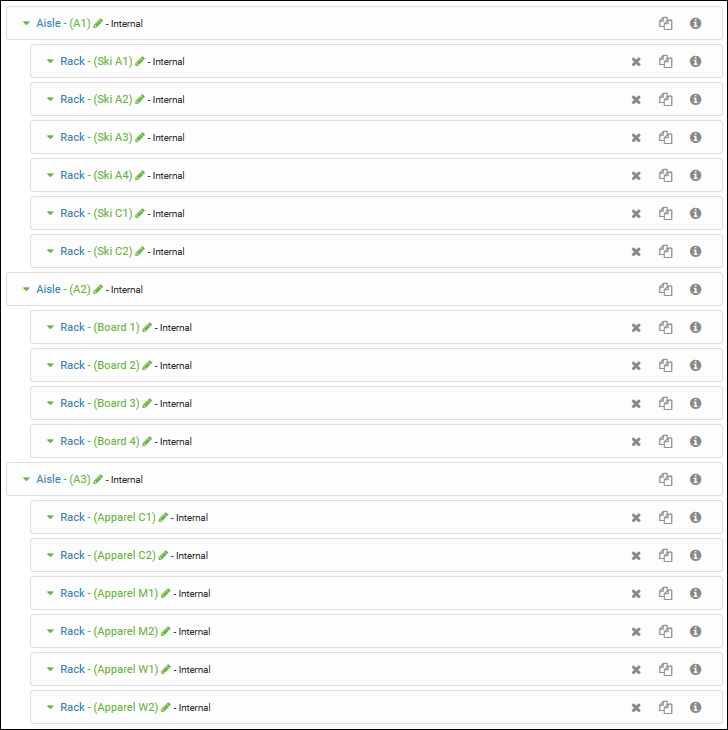Show info for Rack (Ski C2)

click(x=695, y=251)
